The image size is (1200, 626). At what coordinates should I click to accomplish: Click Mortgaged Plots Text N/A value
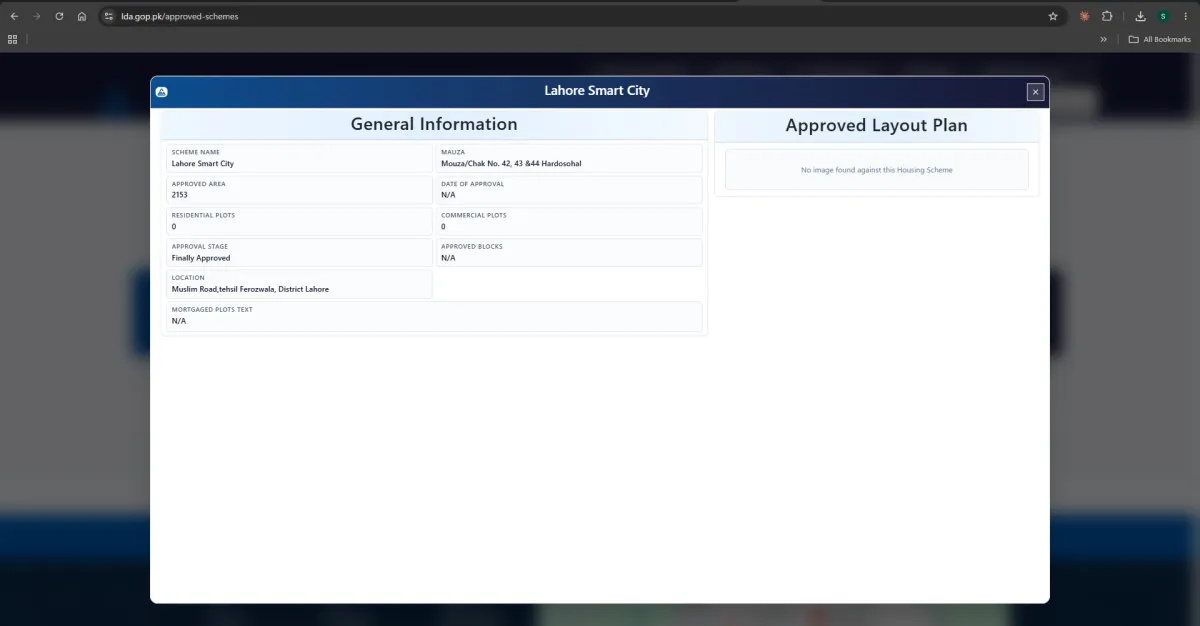pyautogui.click(x=179, y=321)
